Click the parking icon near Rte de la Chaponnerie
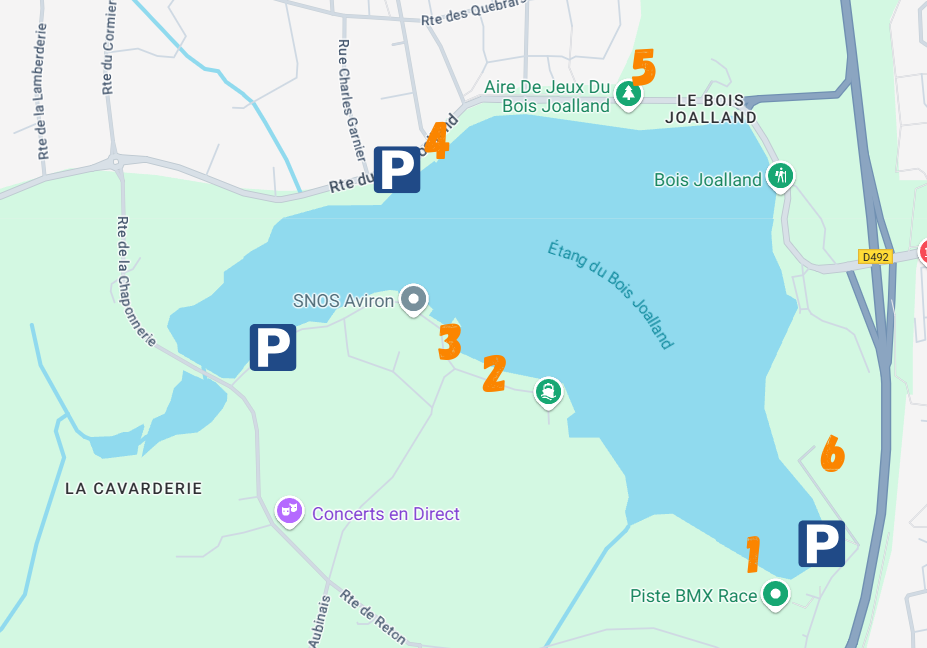The image size is (927, 648). pos(273,348)
